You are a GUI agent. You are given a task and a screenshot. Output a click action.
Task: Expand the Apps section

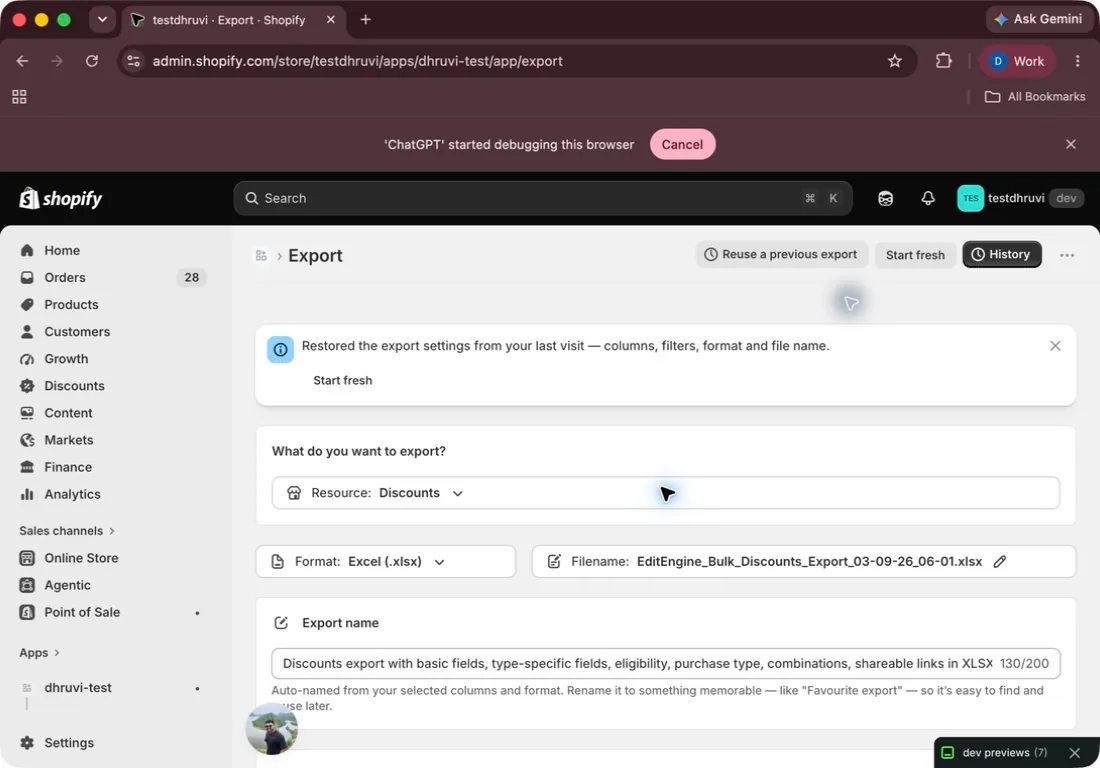point(39,653)
